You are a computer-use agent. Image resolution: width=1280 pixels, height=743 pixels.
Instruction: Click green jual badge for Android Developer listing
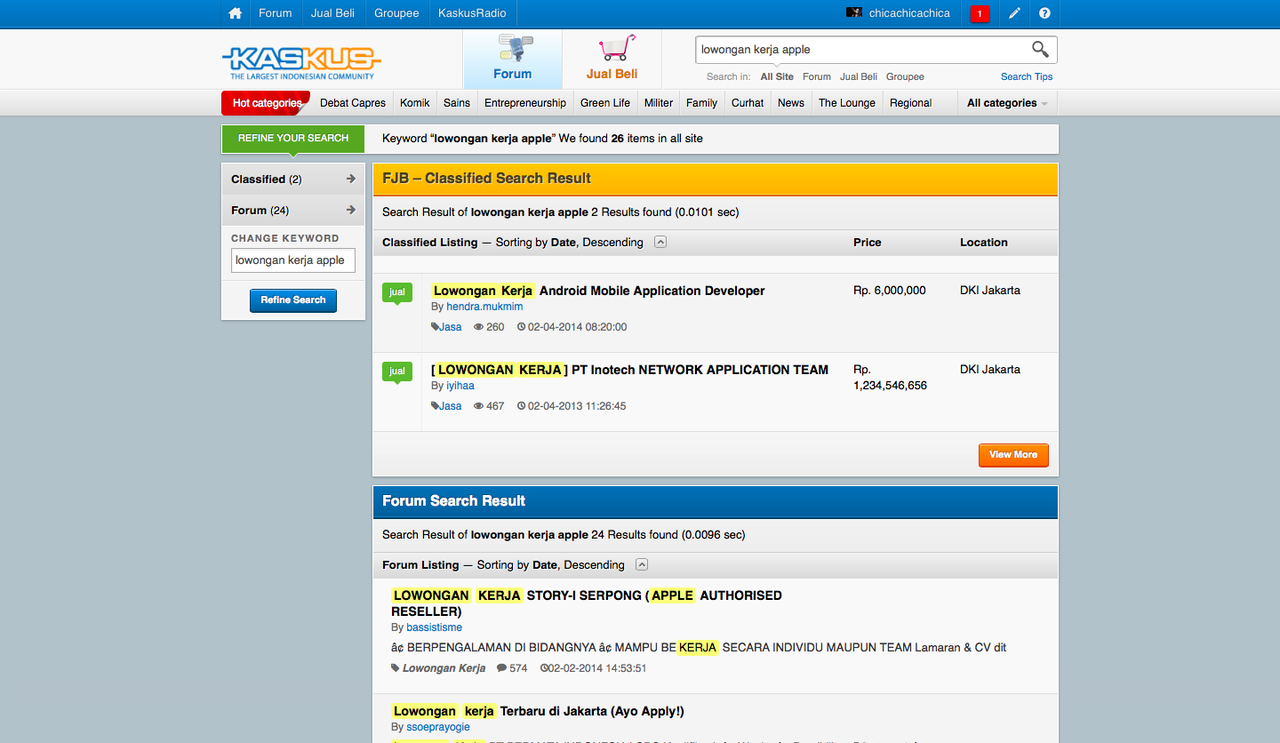click(397, 293)
